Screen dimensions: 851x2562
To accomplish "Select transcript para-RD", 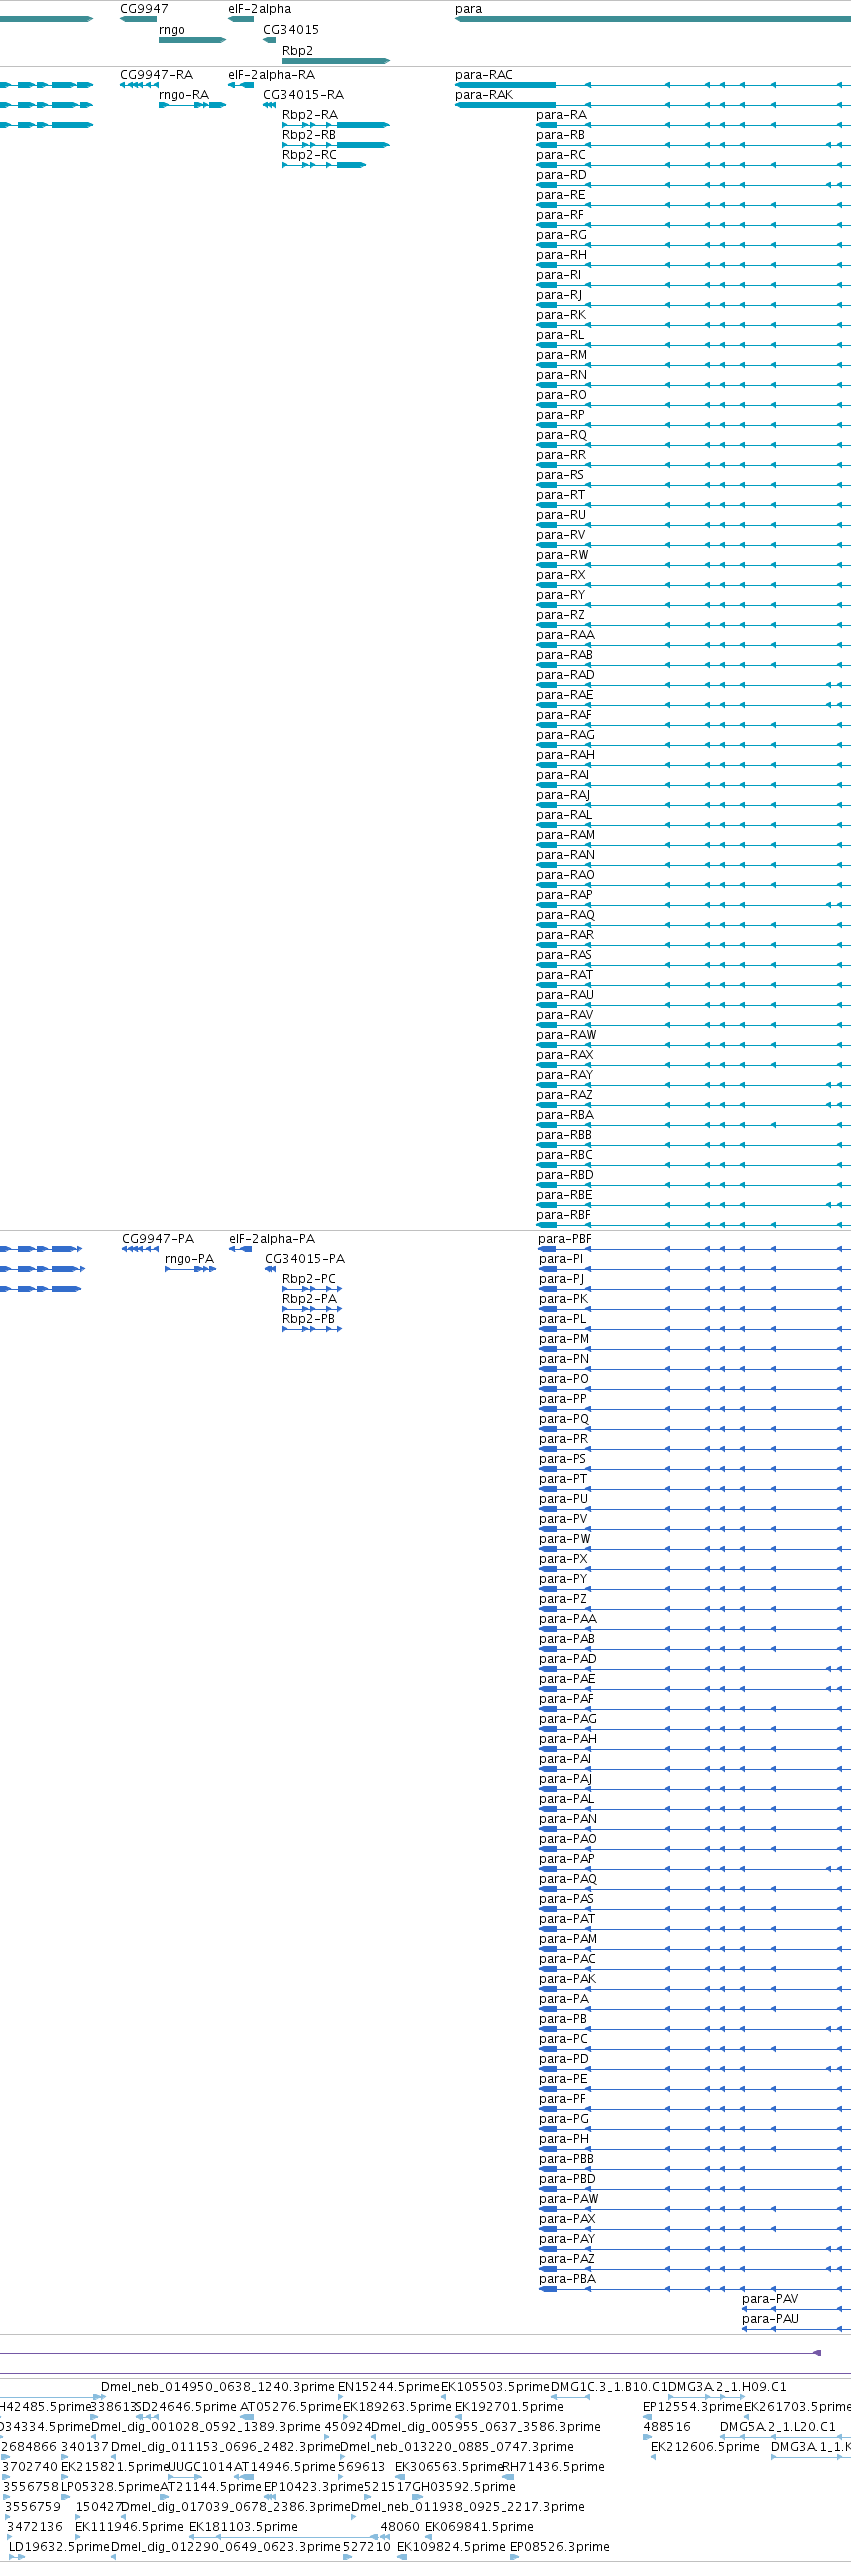I will [x=561, y=175].
